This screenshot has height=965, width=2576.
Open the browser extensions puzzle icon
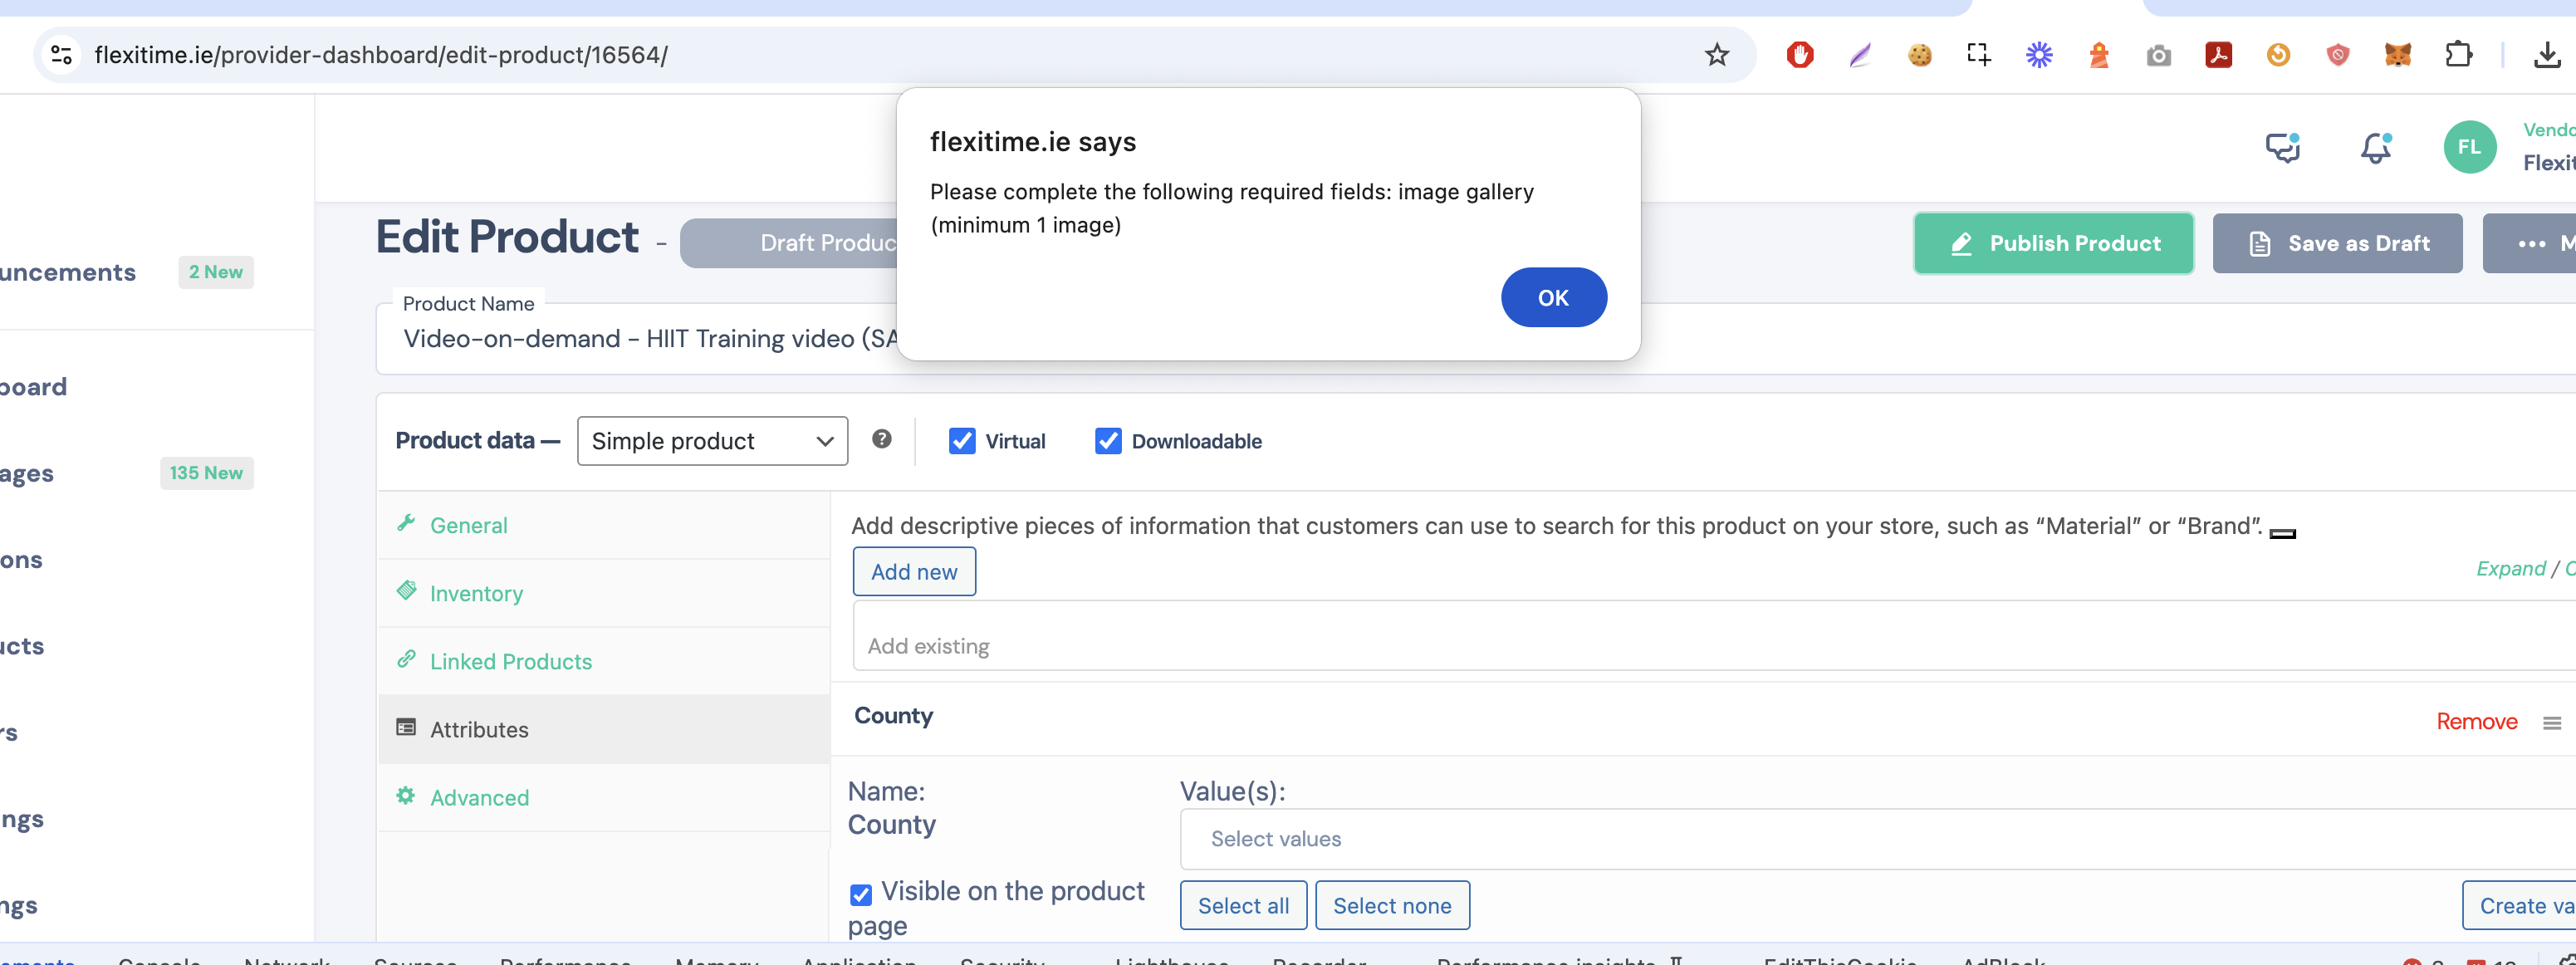[2458, 55]
